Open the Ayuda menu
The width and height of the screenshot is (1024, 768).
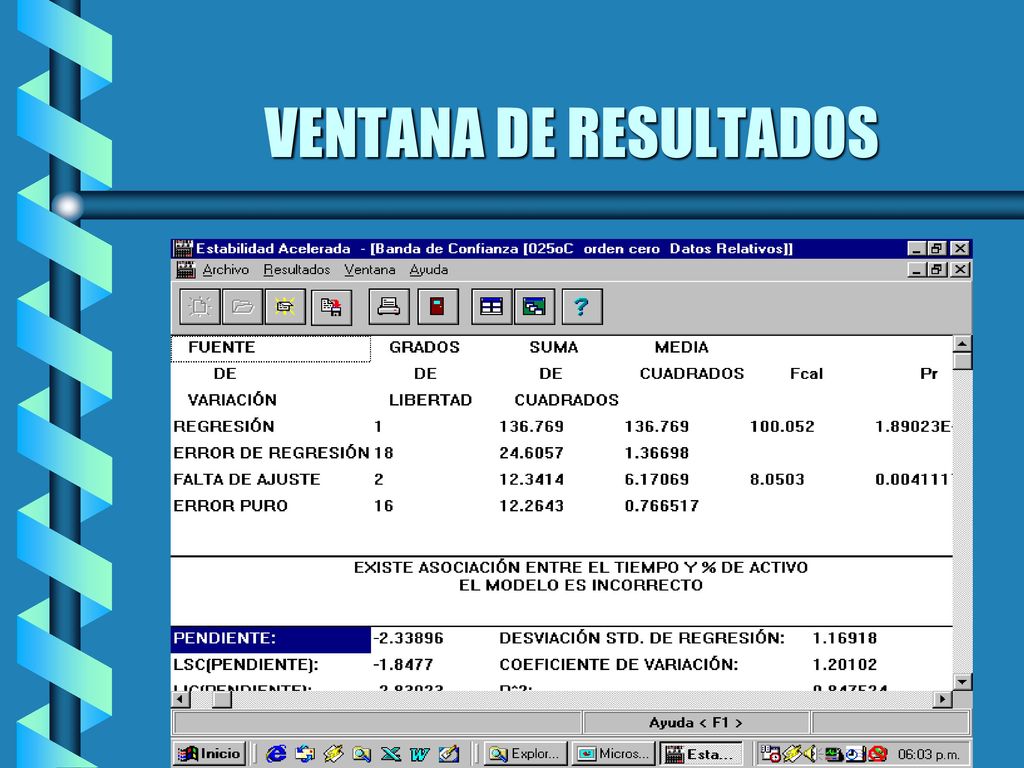coord(428,270)
